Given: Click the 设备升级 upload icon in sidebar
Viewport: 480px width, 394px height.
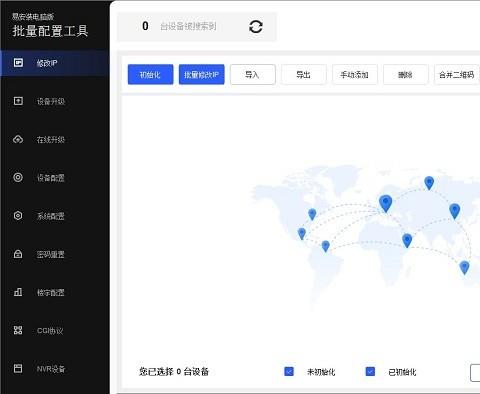Looking at the screenshot, I should [x=18, y=101].
